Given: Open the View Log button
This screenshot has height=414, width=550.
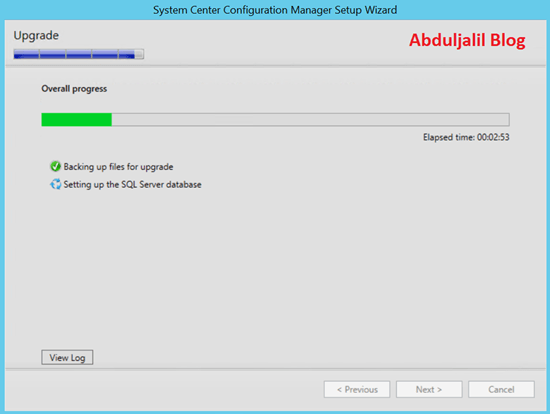Looking at the screenshot, I should coord(67,358).
